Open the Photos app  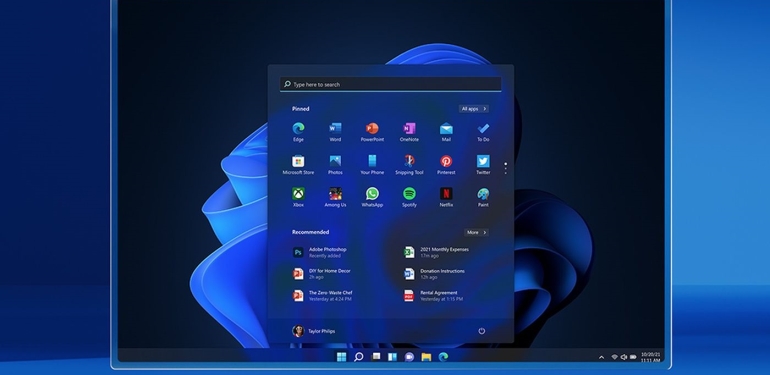(x=335, y=165)
